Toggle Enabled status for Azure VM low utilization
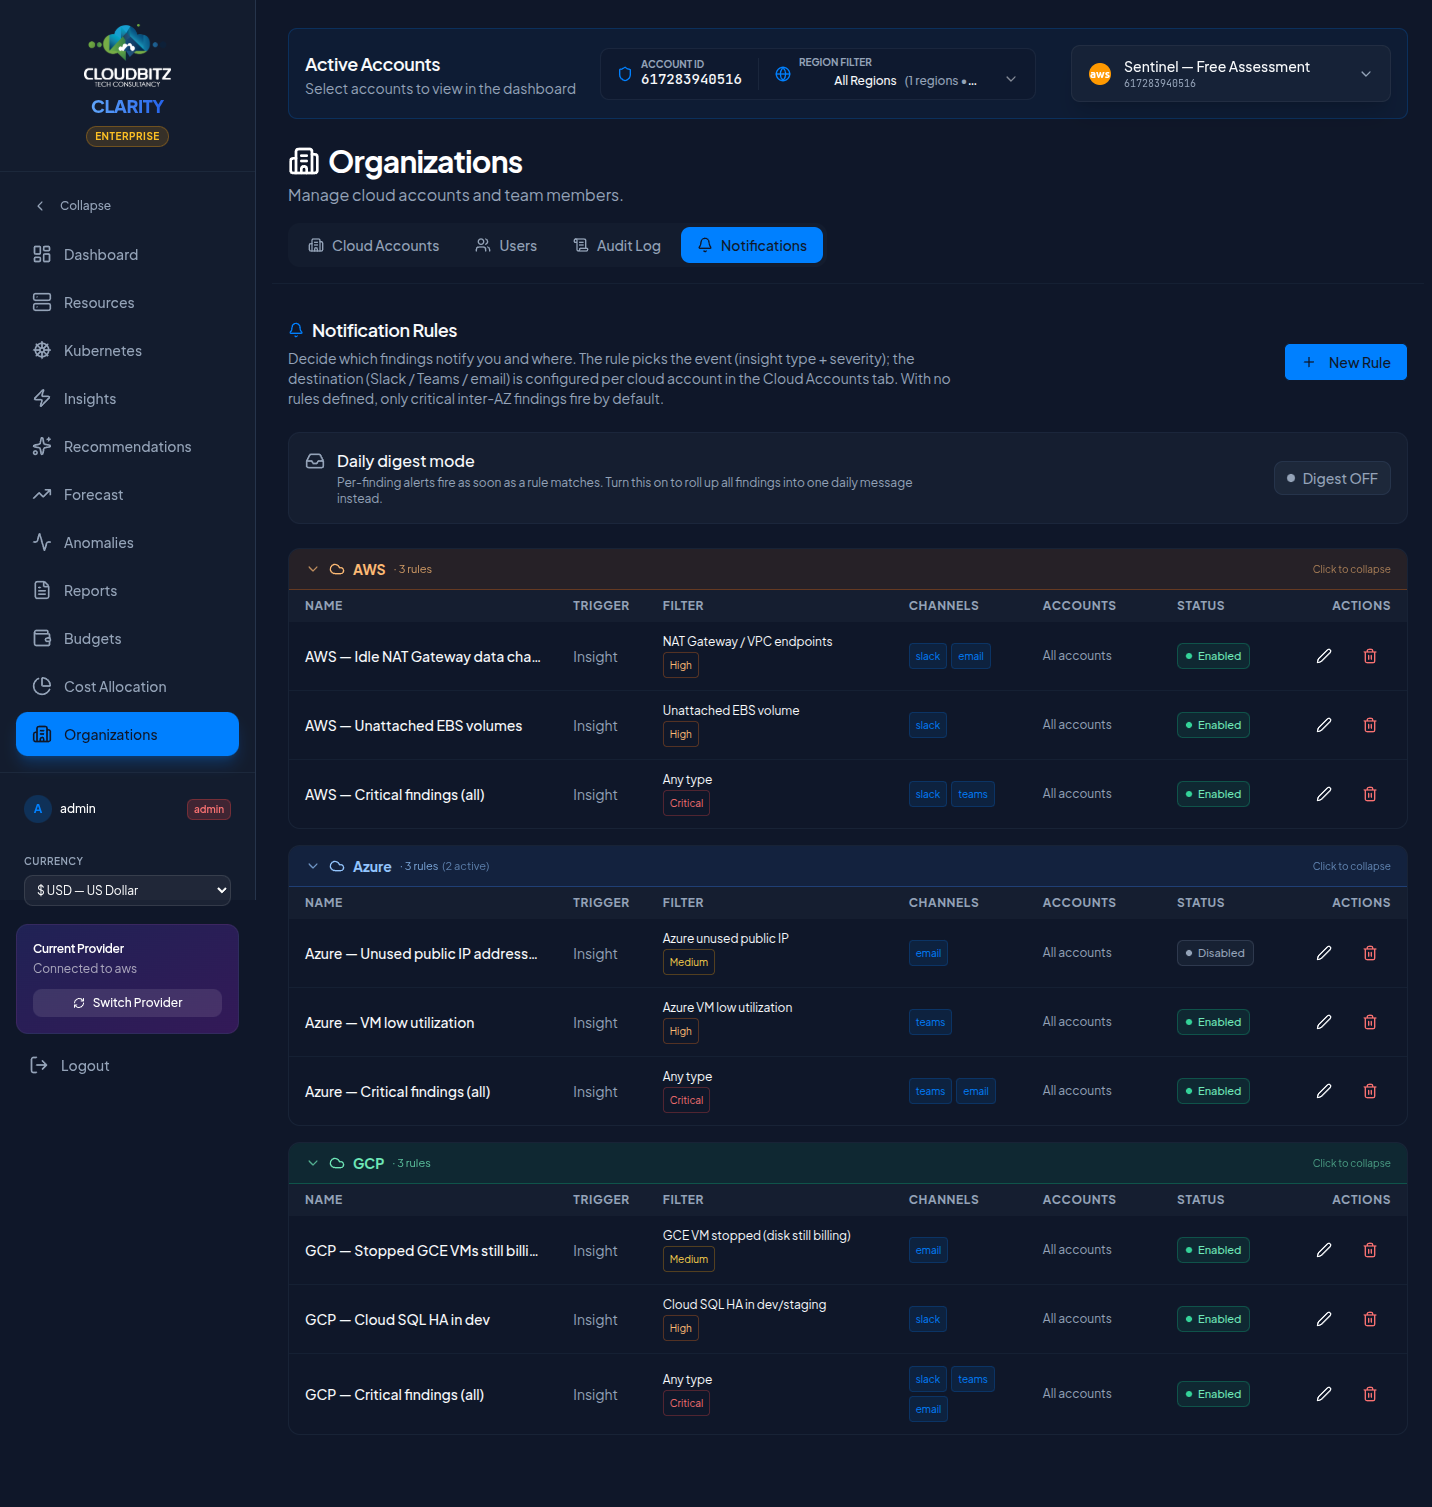Screen dimensions: 1432x1507 click(1213, 1022)
